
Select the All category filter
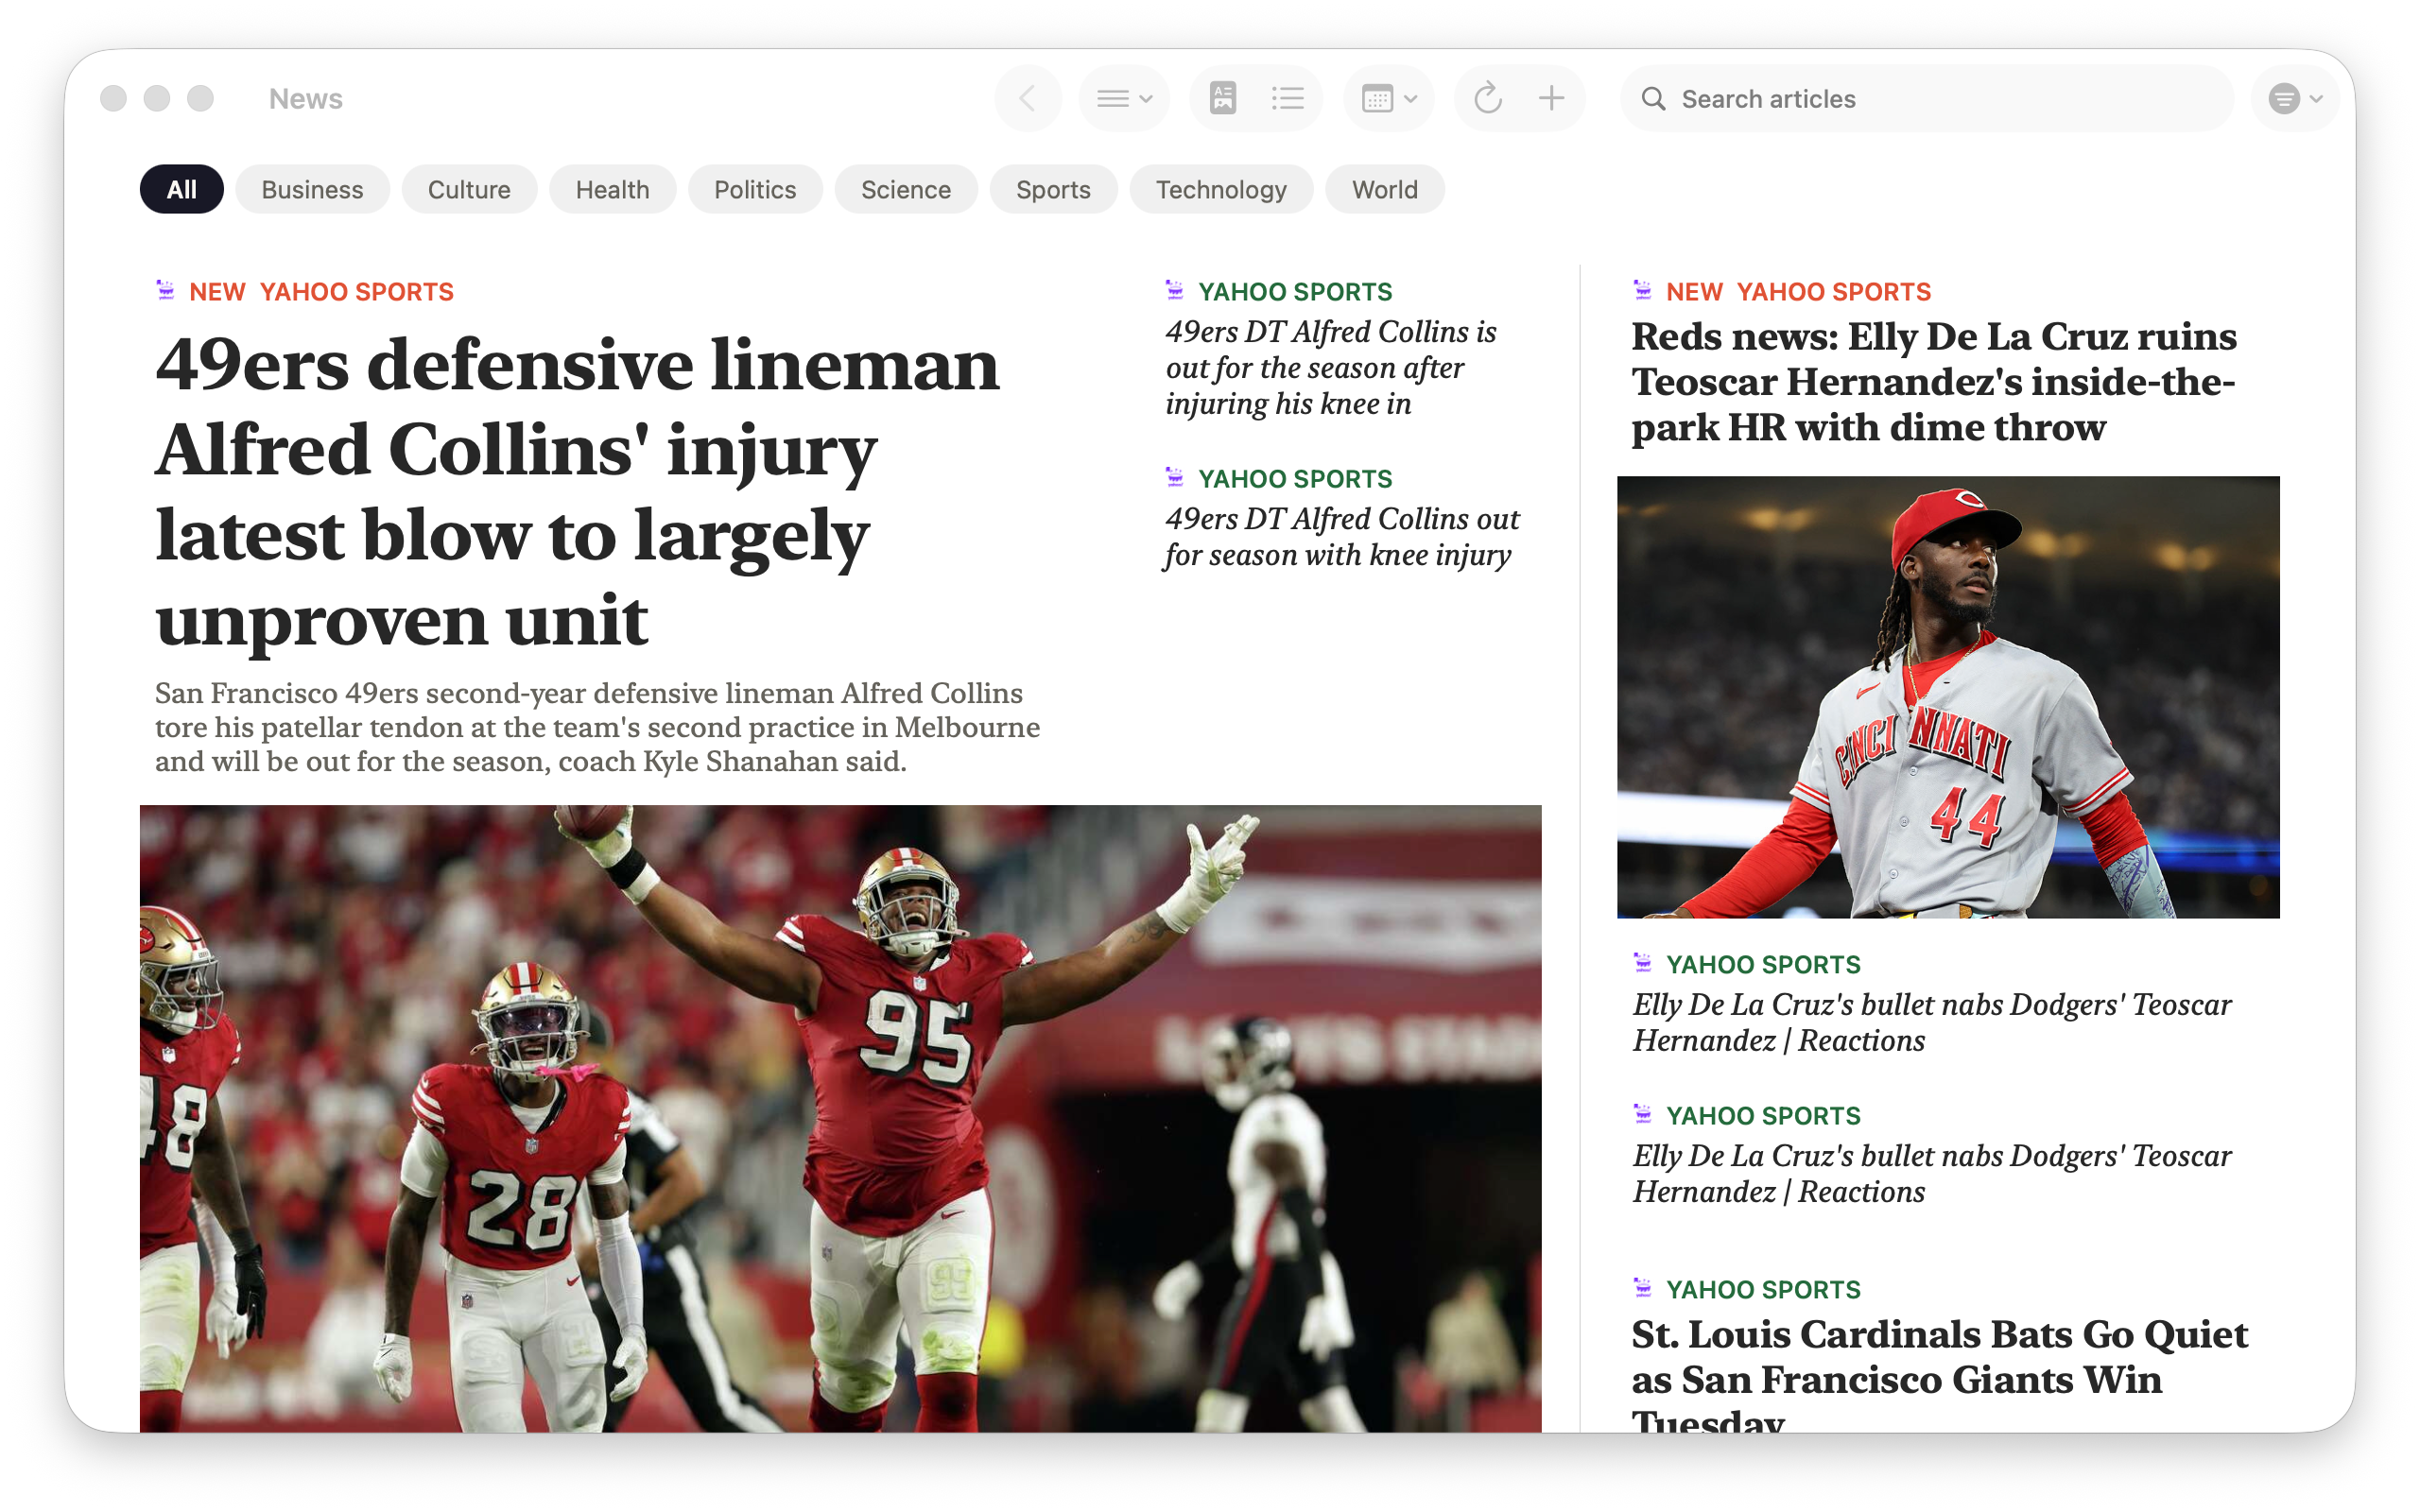point(181,189)
